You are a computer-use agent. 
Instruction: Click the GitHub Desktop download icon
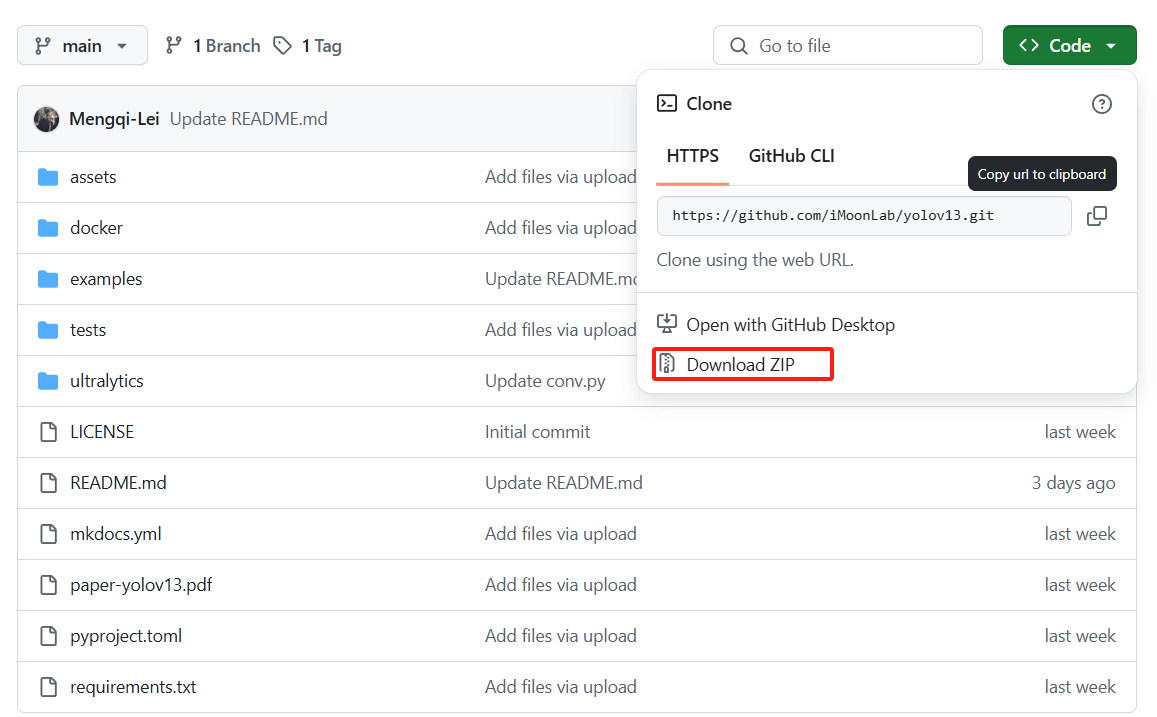tap(667, 323)
